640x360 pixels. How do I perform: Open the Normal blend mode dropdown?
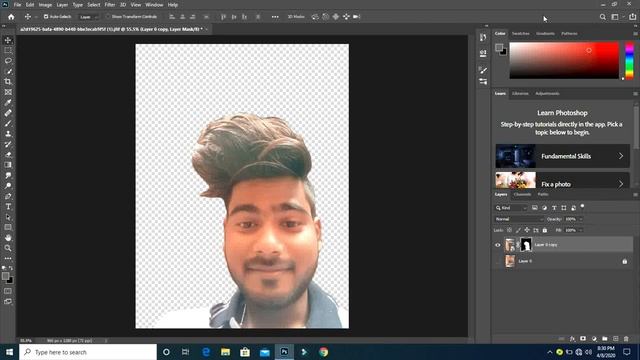[519, 219]
